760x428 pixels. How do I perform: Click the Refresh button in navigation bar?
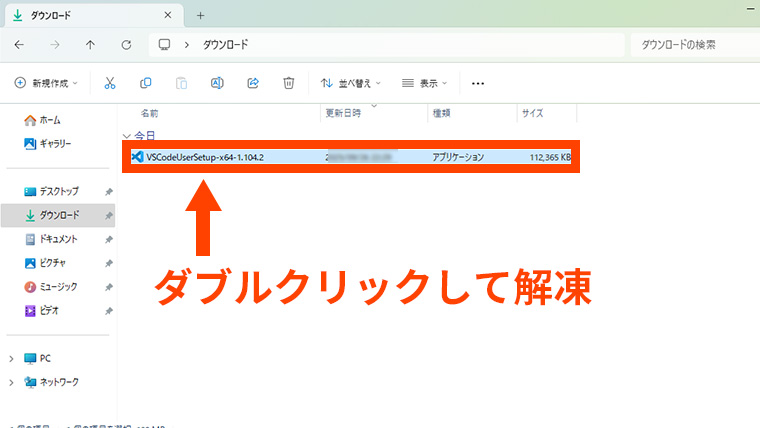(126, 45)
